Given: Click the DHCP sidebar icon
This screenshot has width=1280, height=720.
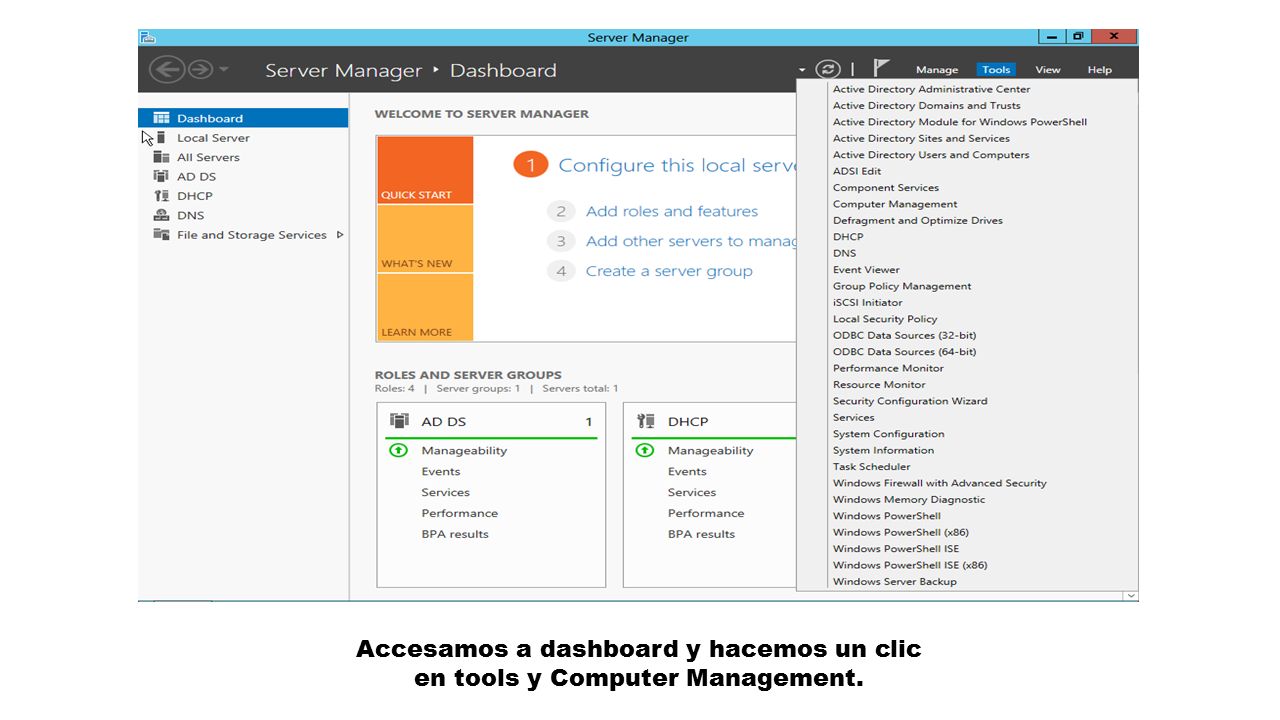Looking at the screenshot, I should [x=160, y=196].
